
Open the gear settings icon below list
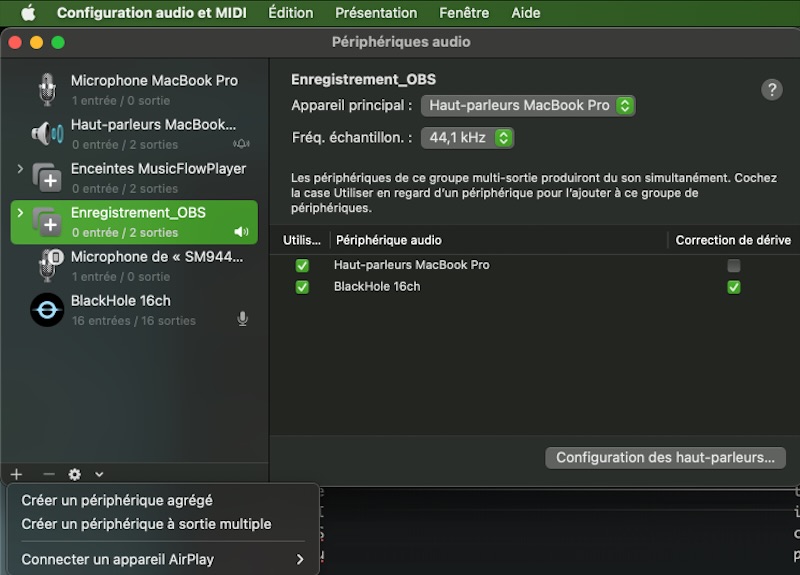pos(75,474)
